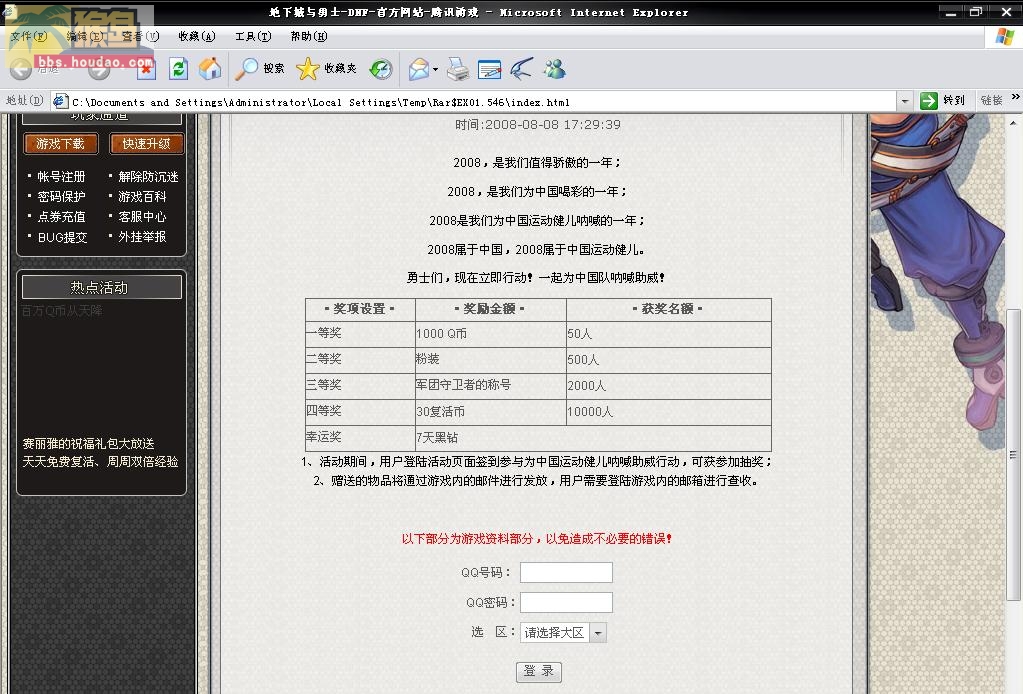1023x694 pixels.
Task: Open the 工具(T) menu
Action: click(x=253, y=37)
